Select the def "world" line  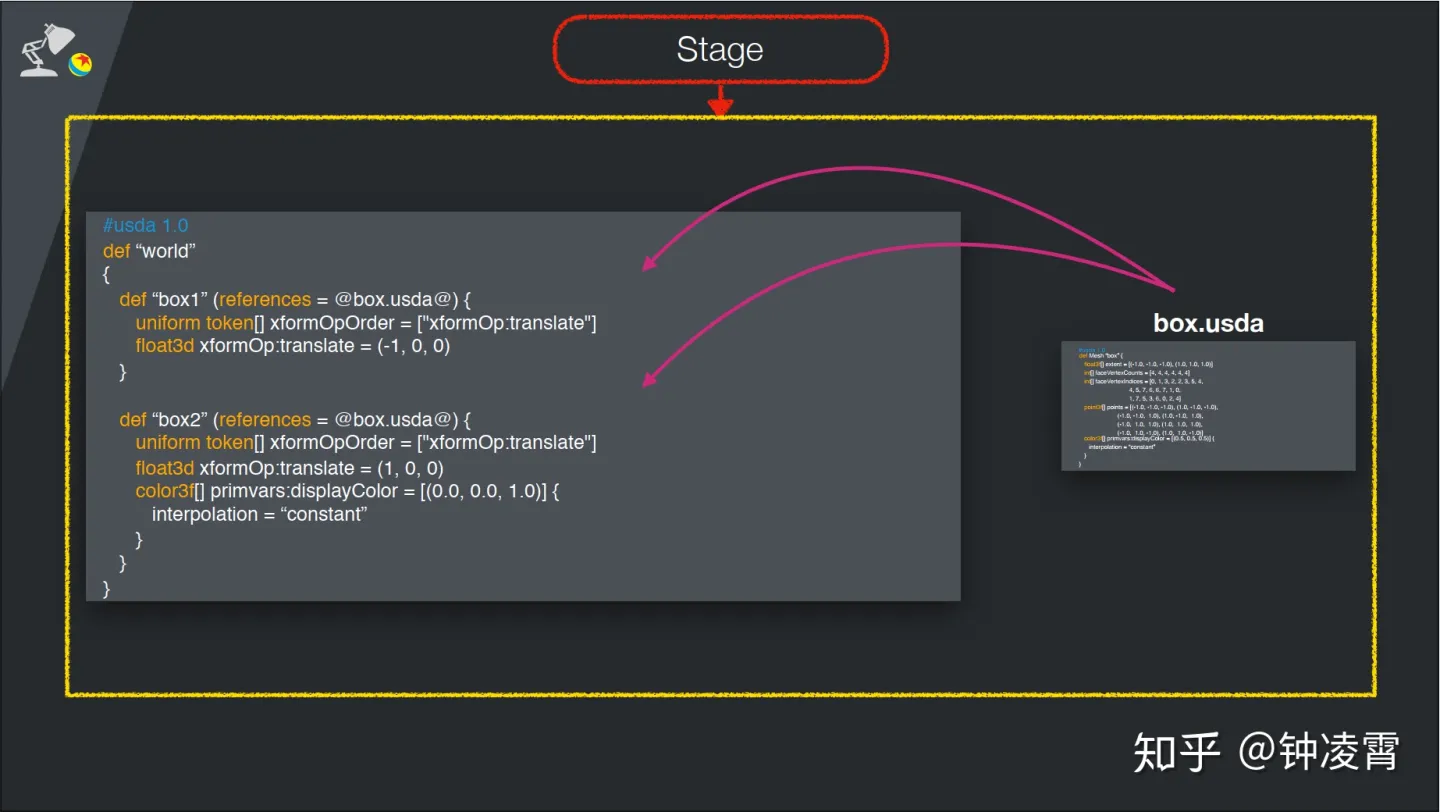click(x=149, y=251)
